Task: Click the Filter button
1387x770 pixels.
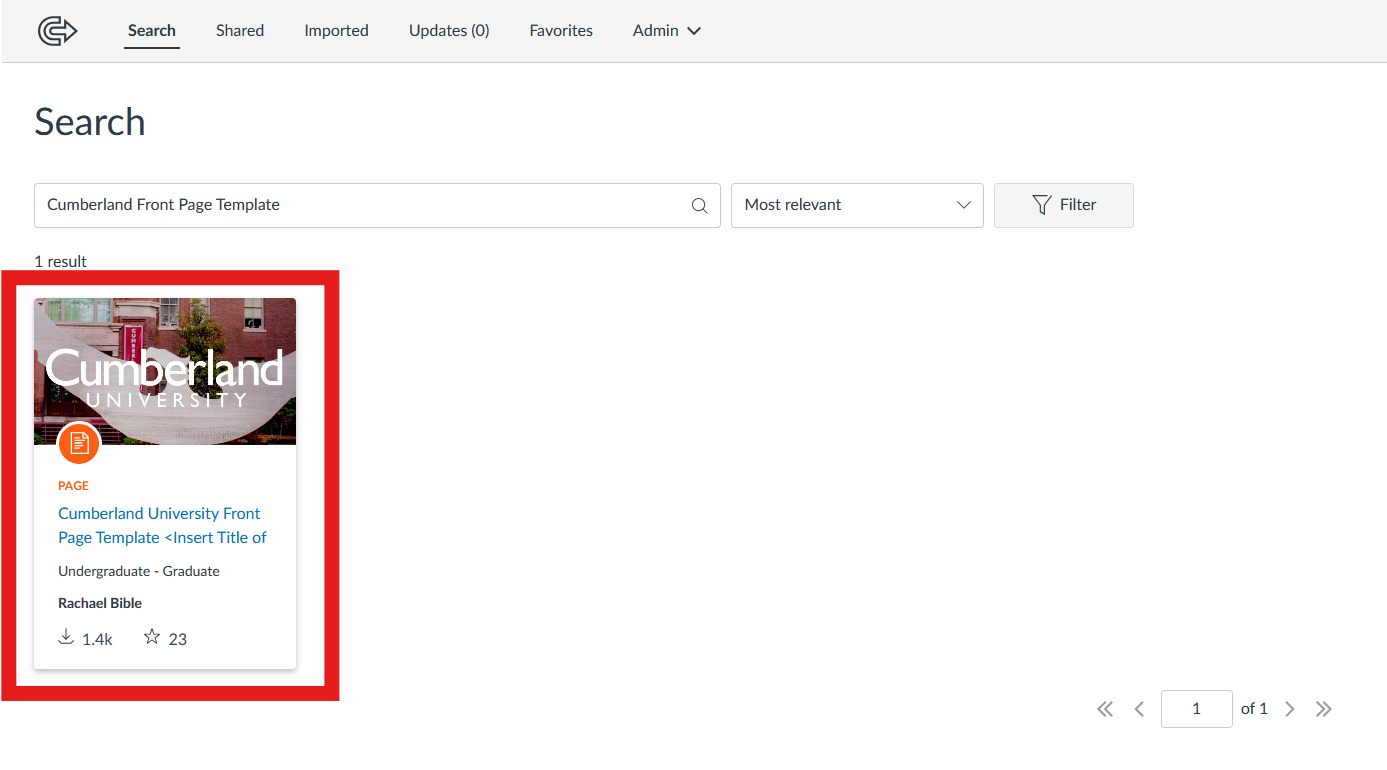Action: click(1063, 205)
